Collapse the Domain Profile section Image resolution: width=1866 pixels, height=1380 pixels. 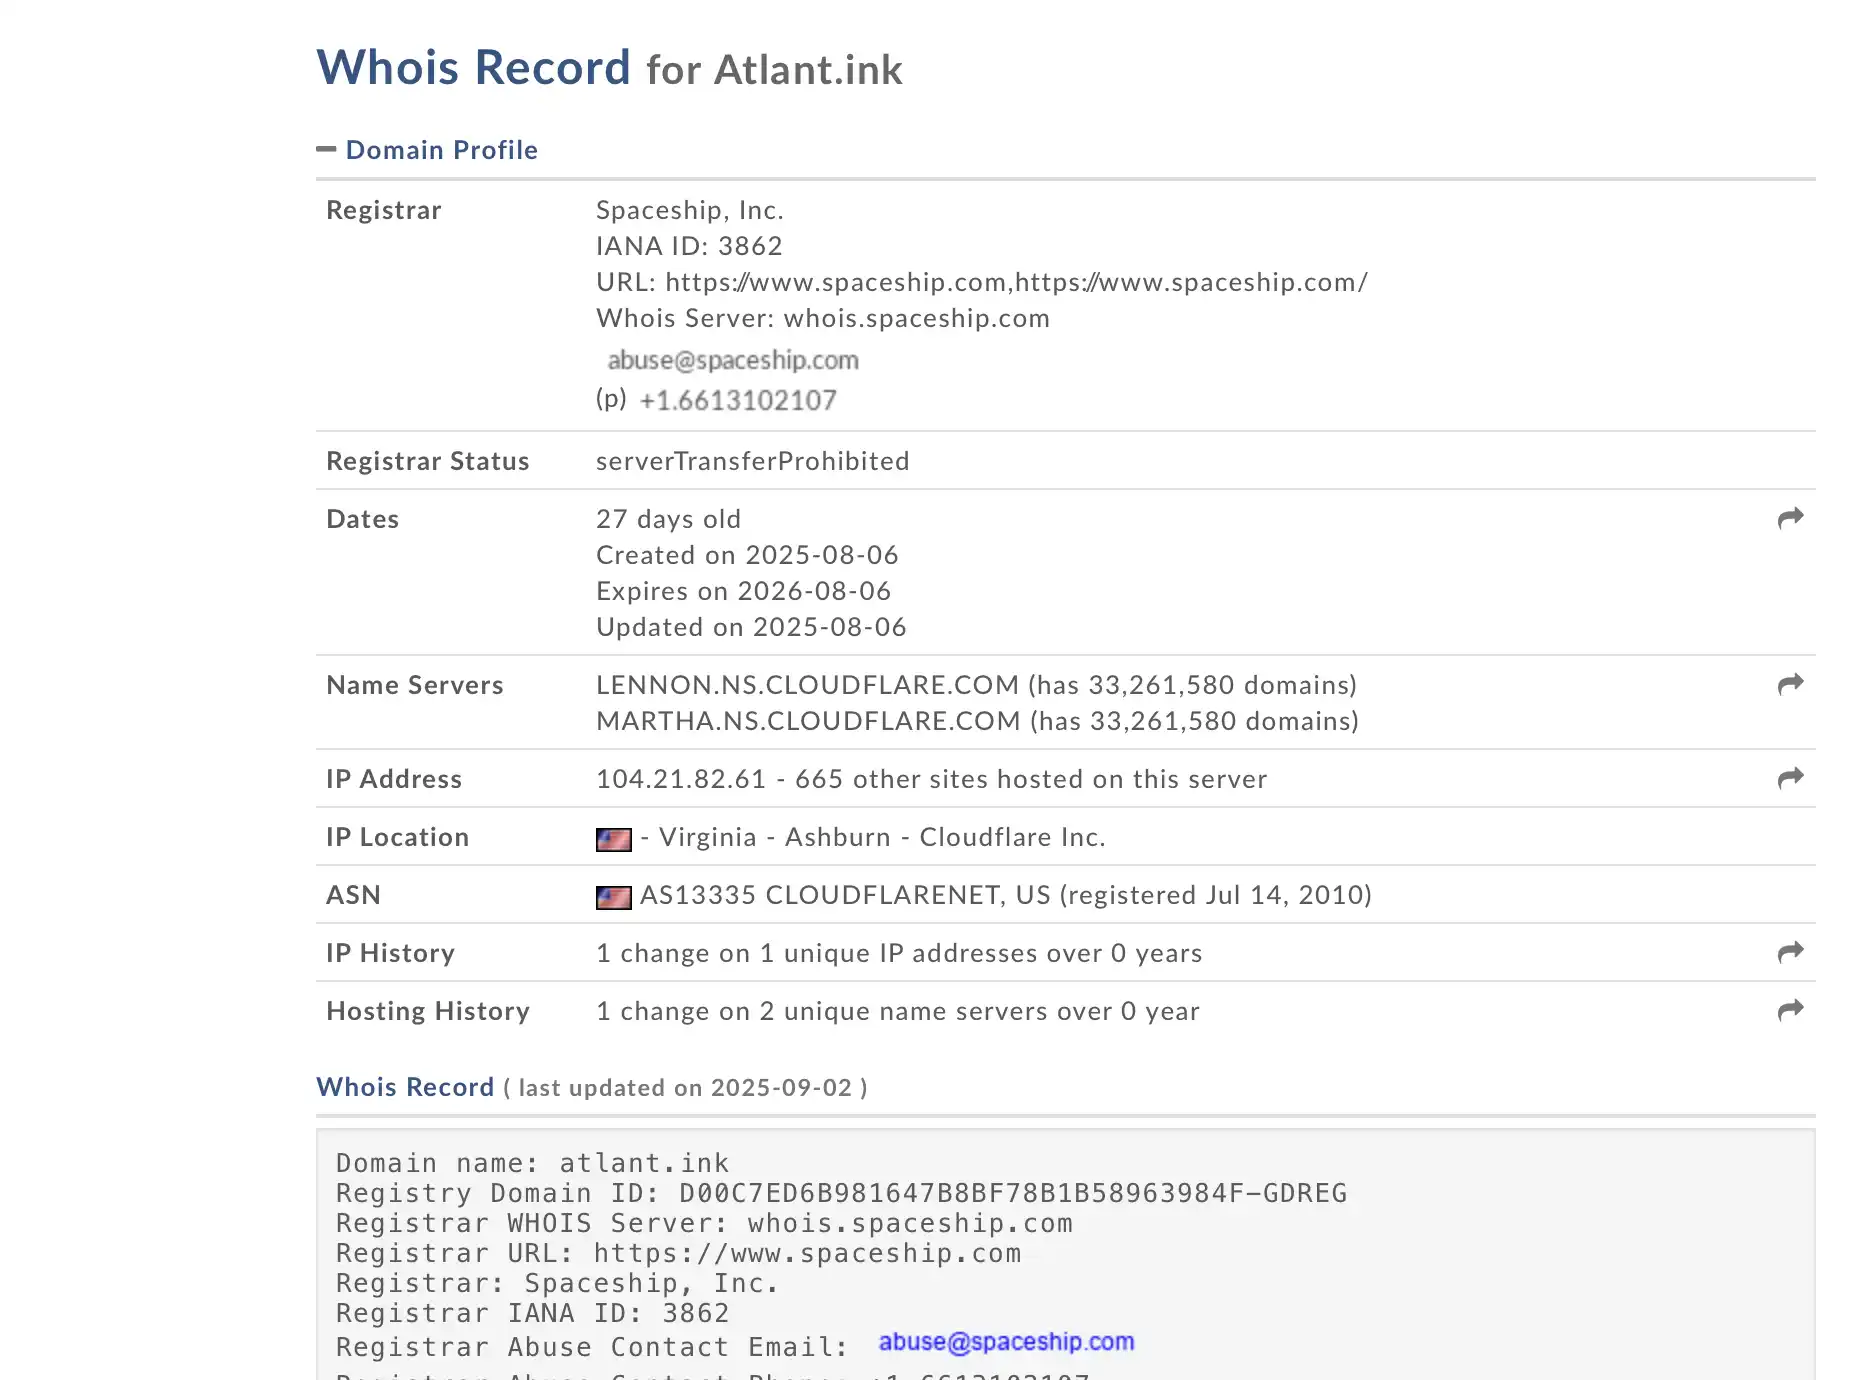pyautogui.click(x=326, y=150)
